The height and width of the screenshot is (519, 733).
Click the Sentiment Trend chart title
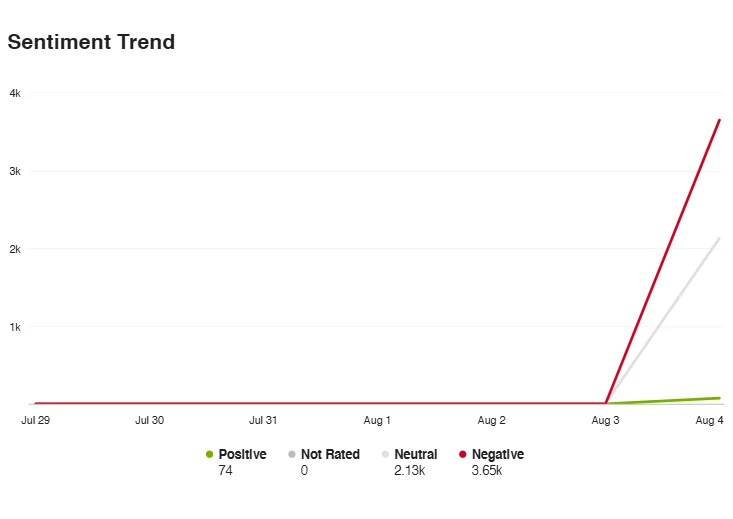91,42
